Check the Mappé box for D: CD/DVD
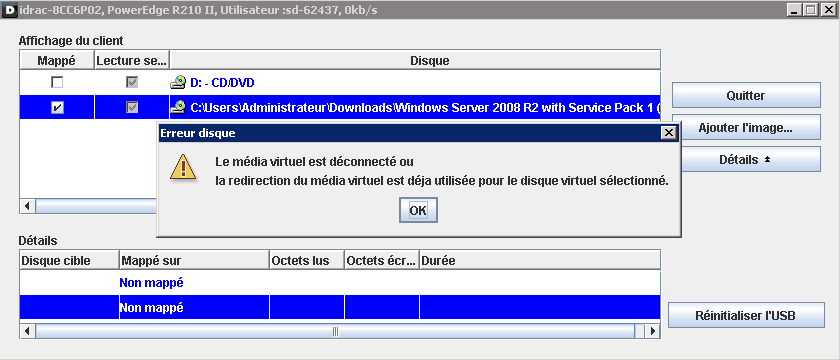The image size is (840, 360). click(56, 82)
